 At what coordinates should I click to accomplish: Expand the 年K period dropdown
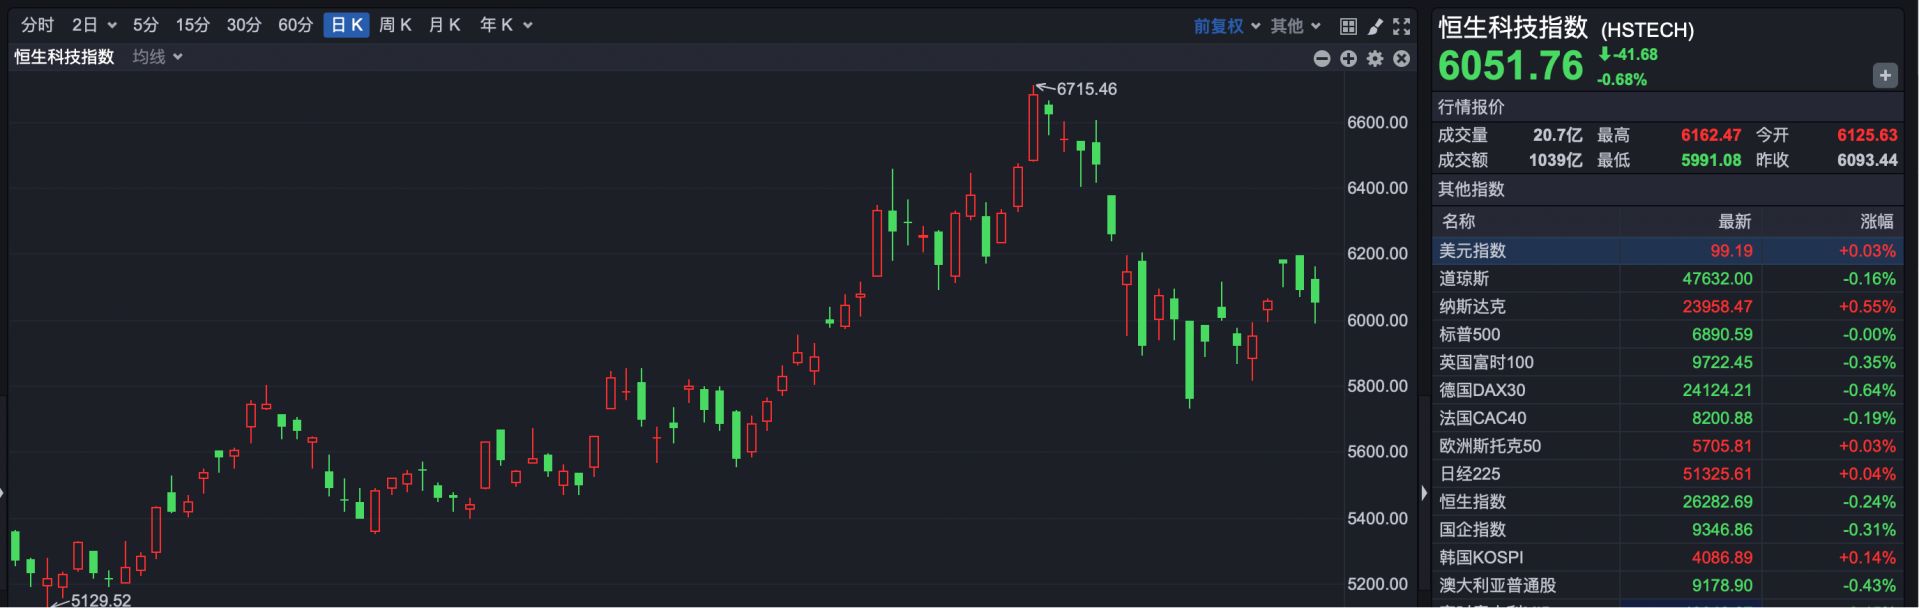pos(505,25)
